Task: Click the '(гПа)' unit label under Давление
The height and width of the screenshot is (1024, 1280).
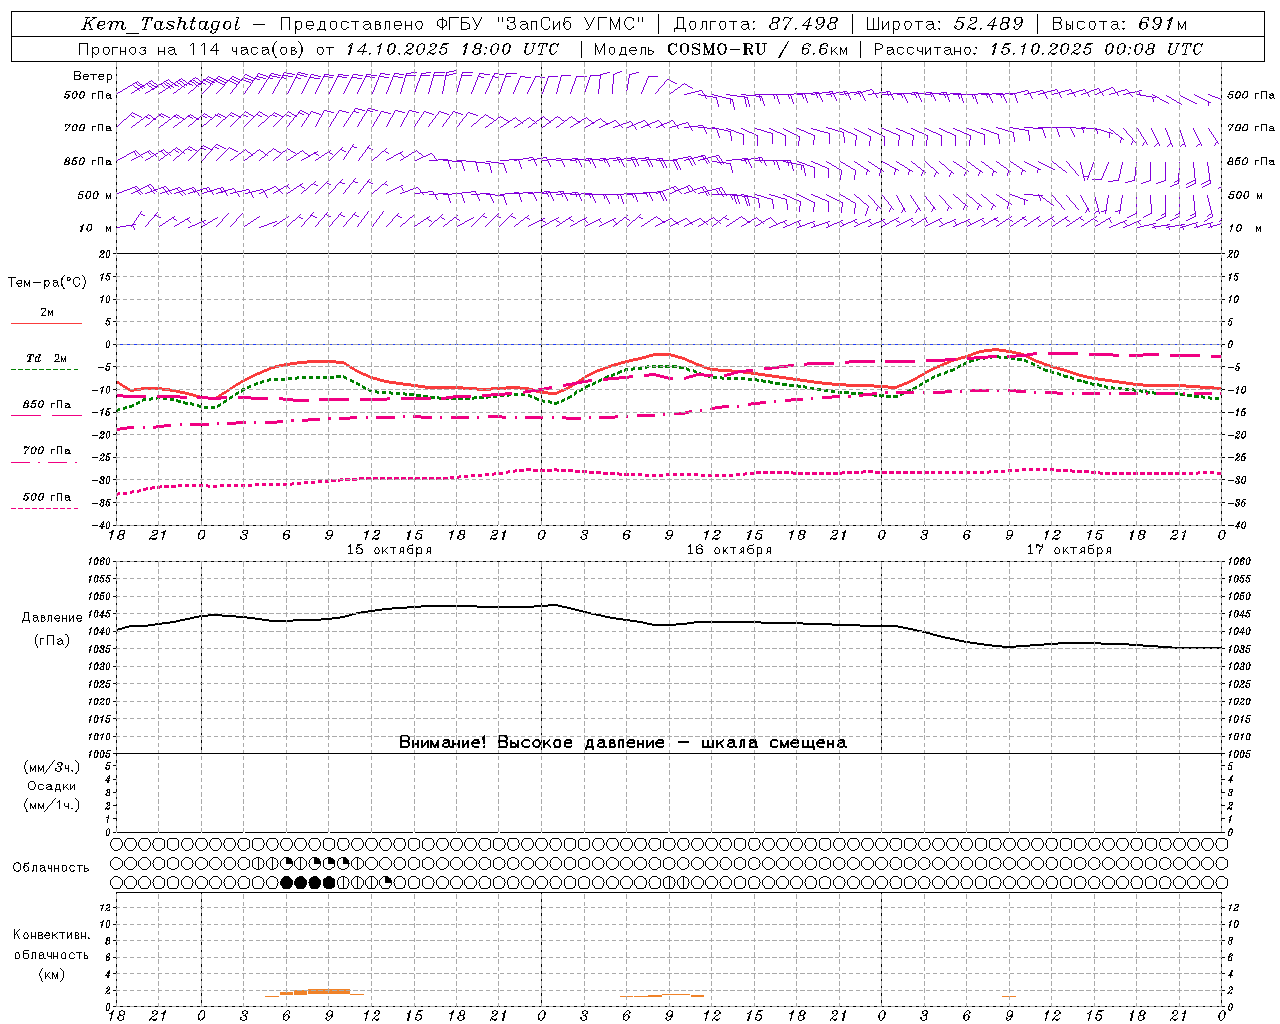Action: 52,640
